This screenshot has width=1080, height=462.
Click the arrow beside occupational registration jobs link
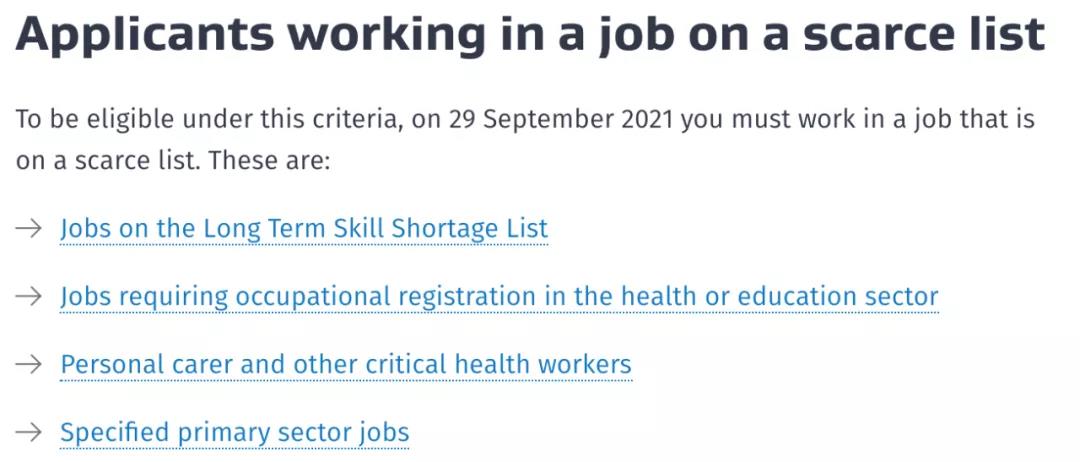29,297
